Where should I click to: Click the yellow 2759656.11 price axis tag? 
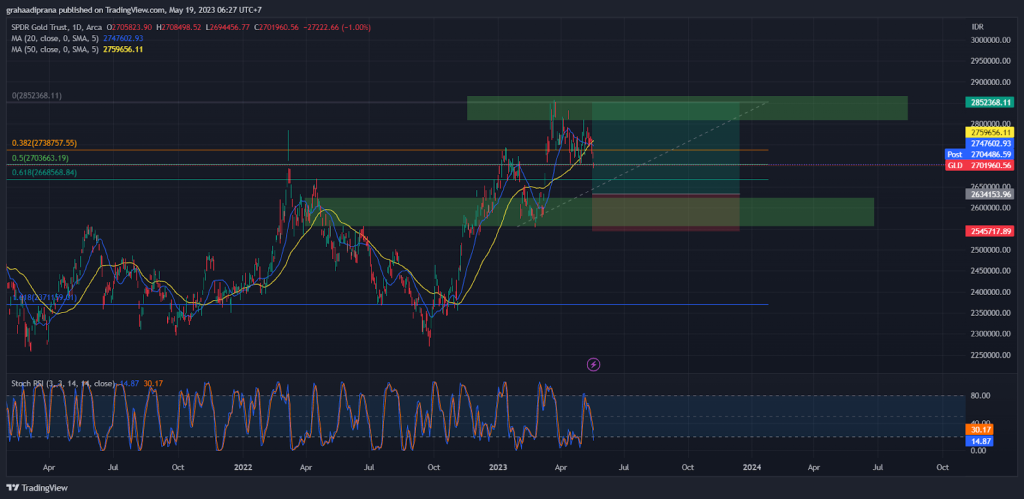coord(990,132)
